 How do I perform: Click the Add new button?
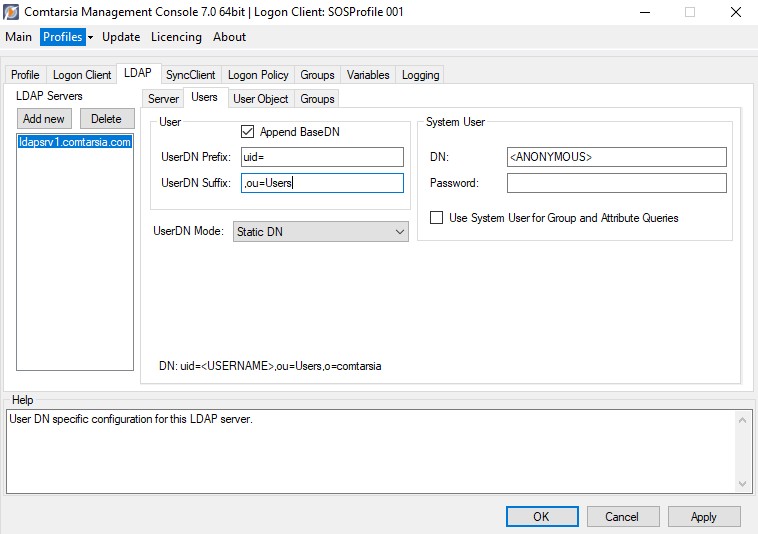pos(44,119)
